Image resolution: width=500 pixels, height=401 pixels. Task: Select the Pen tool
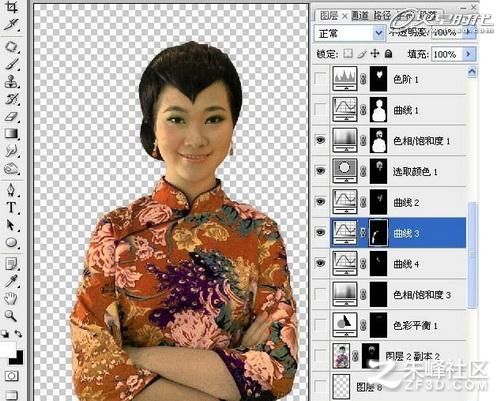[11, 189]
